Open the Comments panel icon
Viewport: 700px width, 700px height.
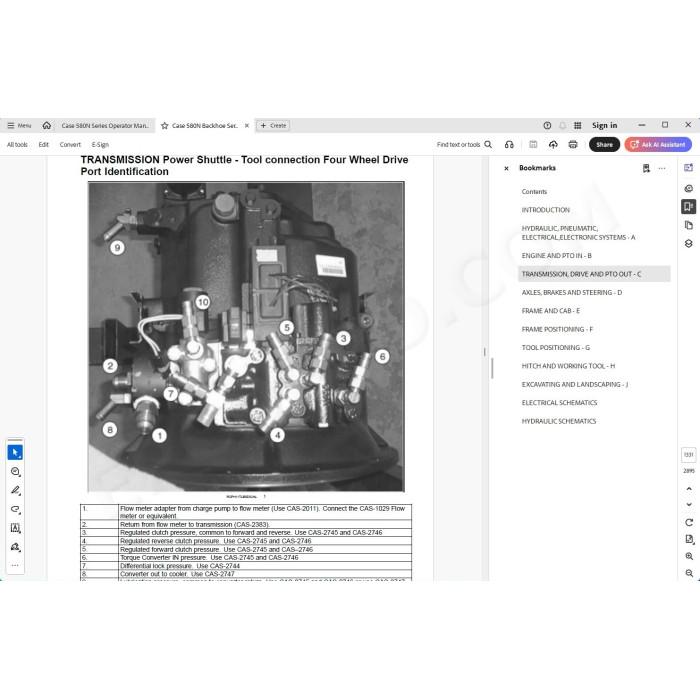[x=688, y=188]
